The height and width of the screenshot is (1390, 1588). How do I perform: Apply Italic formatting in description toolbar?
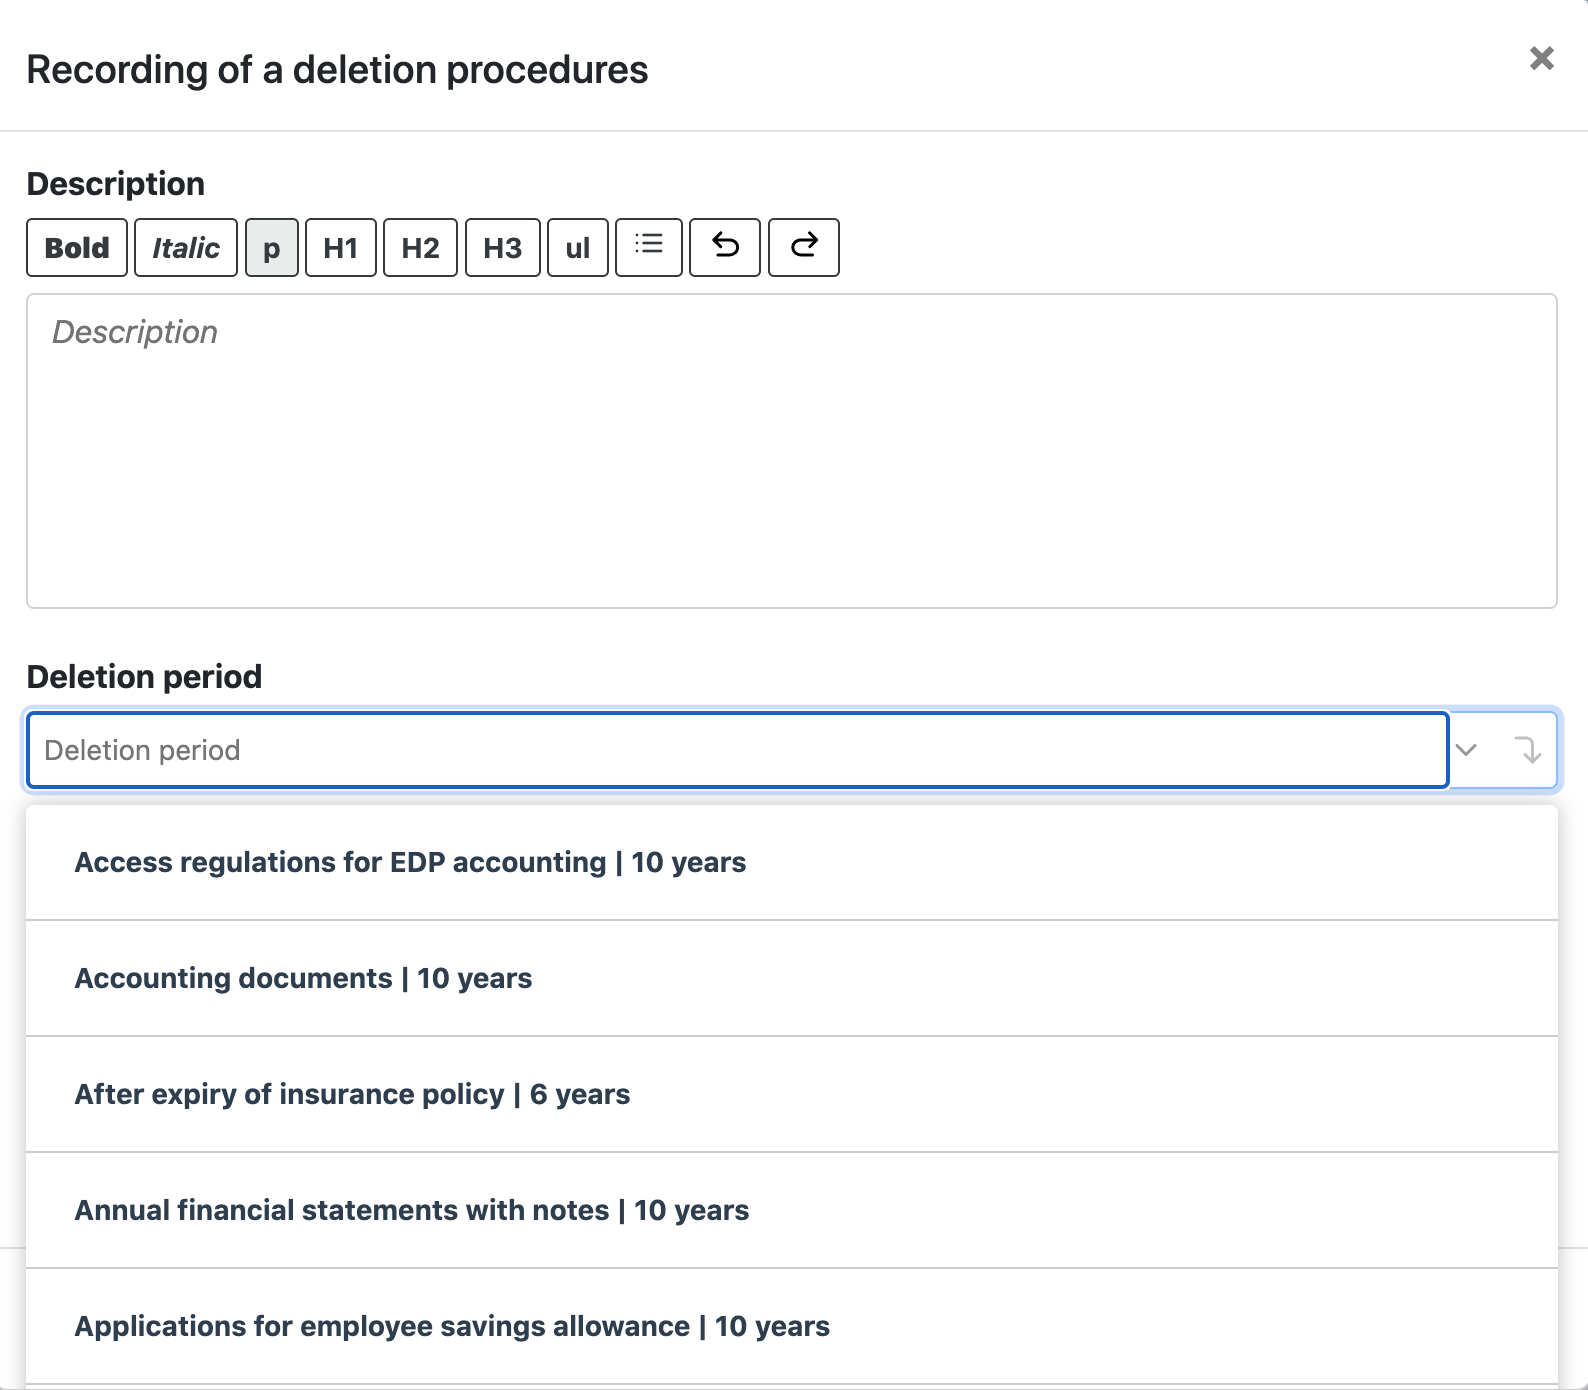coord(186,248)
